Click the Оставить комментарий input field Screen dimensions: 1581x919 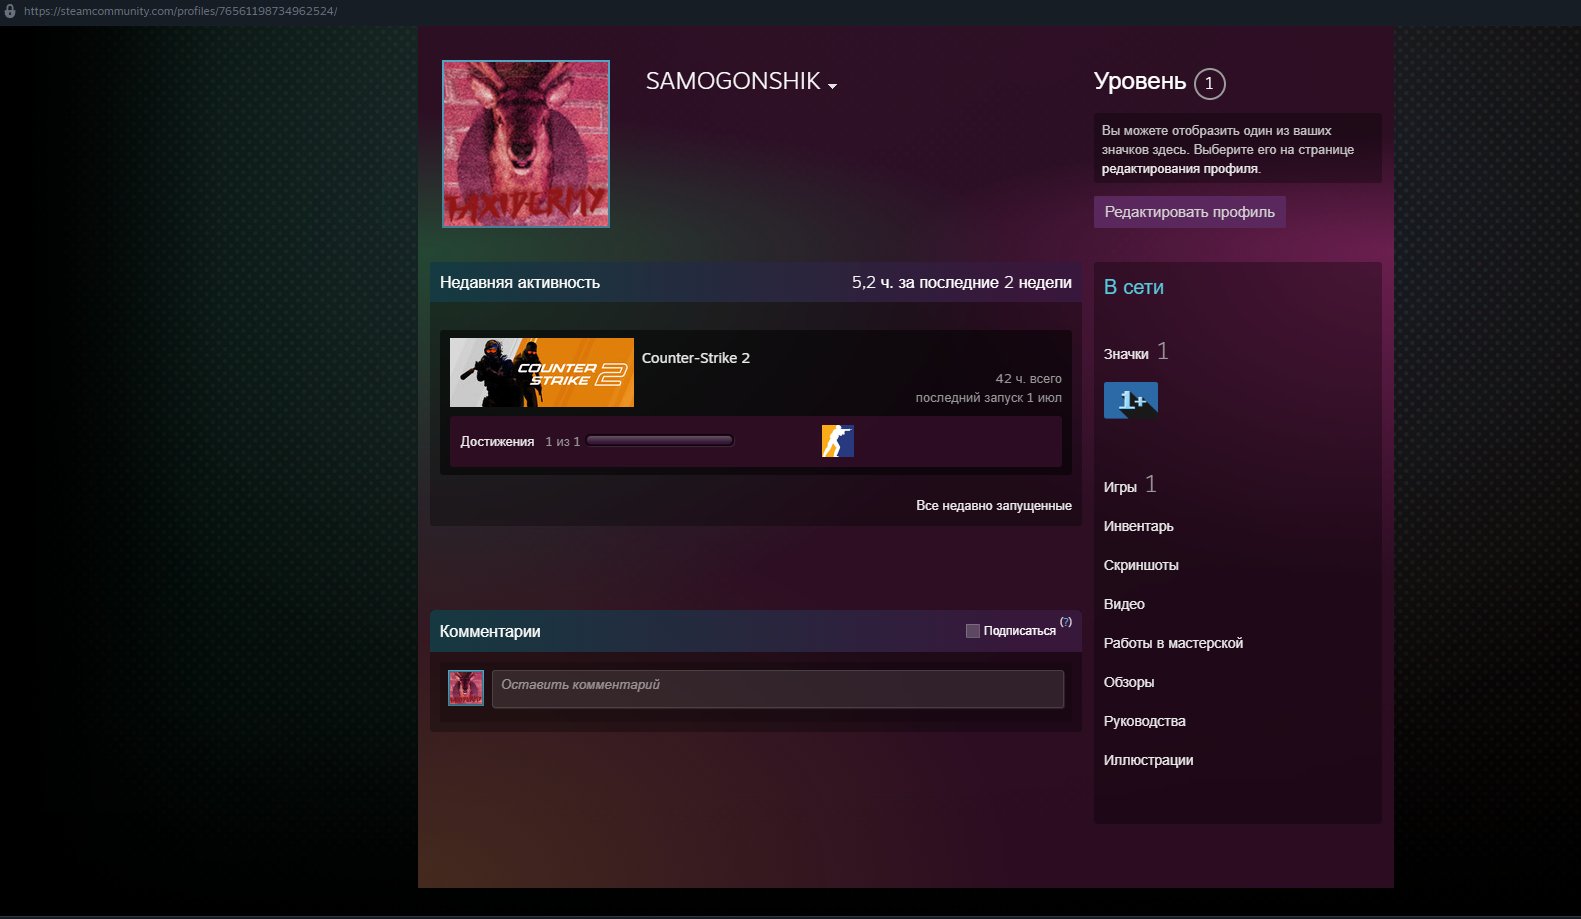tap(778, 689)
